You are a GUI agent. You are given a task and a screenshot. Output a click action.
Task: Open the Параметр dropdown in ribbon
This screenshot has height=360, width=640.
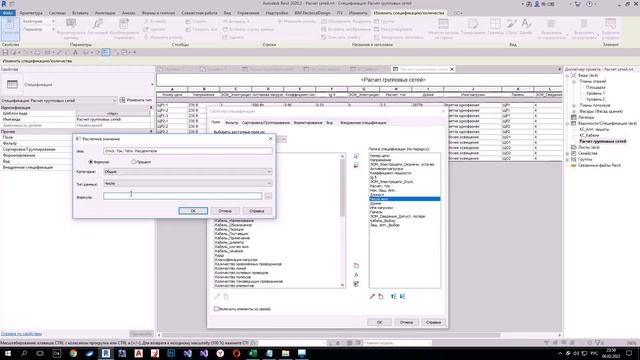click(x=38, y=29)
